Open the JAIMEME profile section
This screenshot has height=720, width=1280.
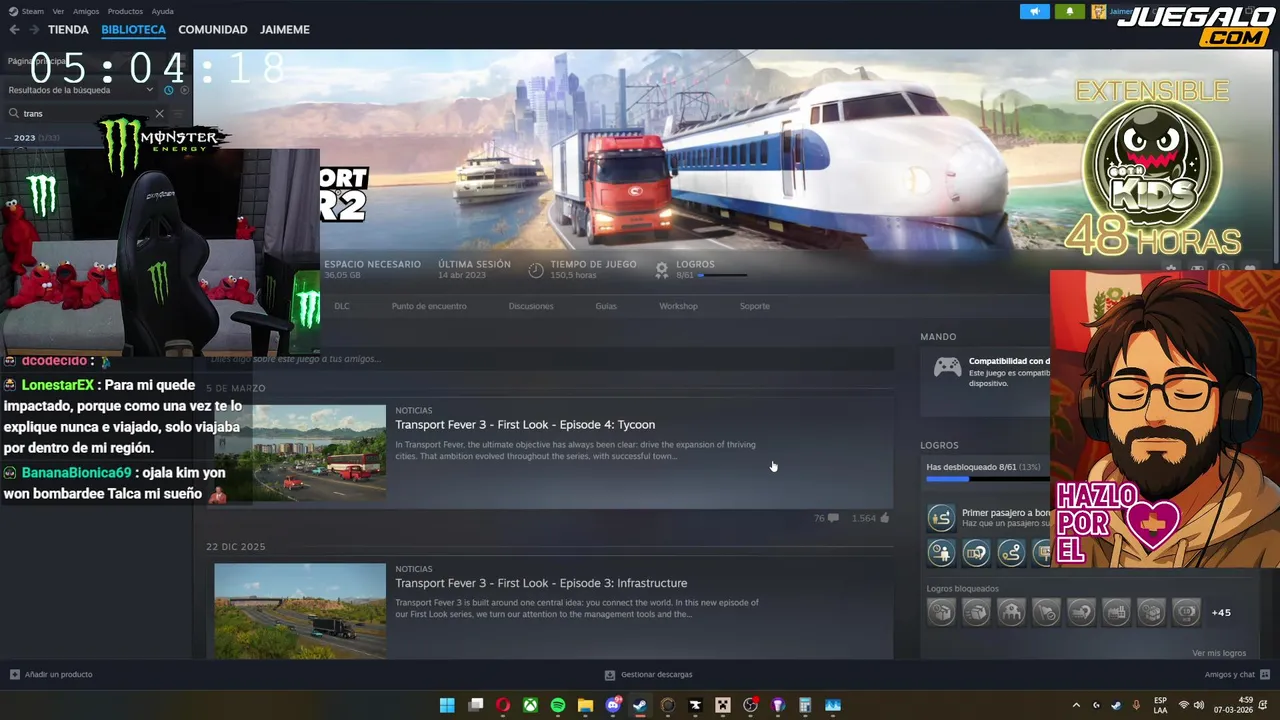pyautogui.click(x=285, y=30)
